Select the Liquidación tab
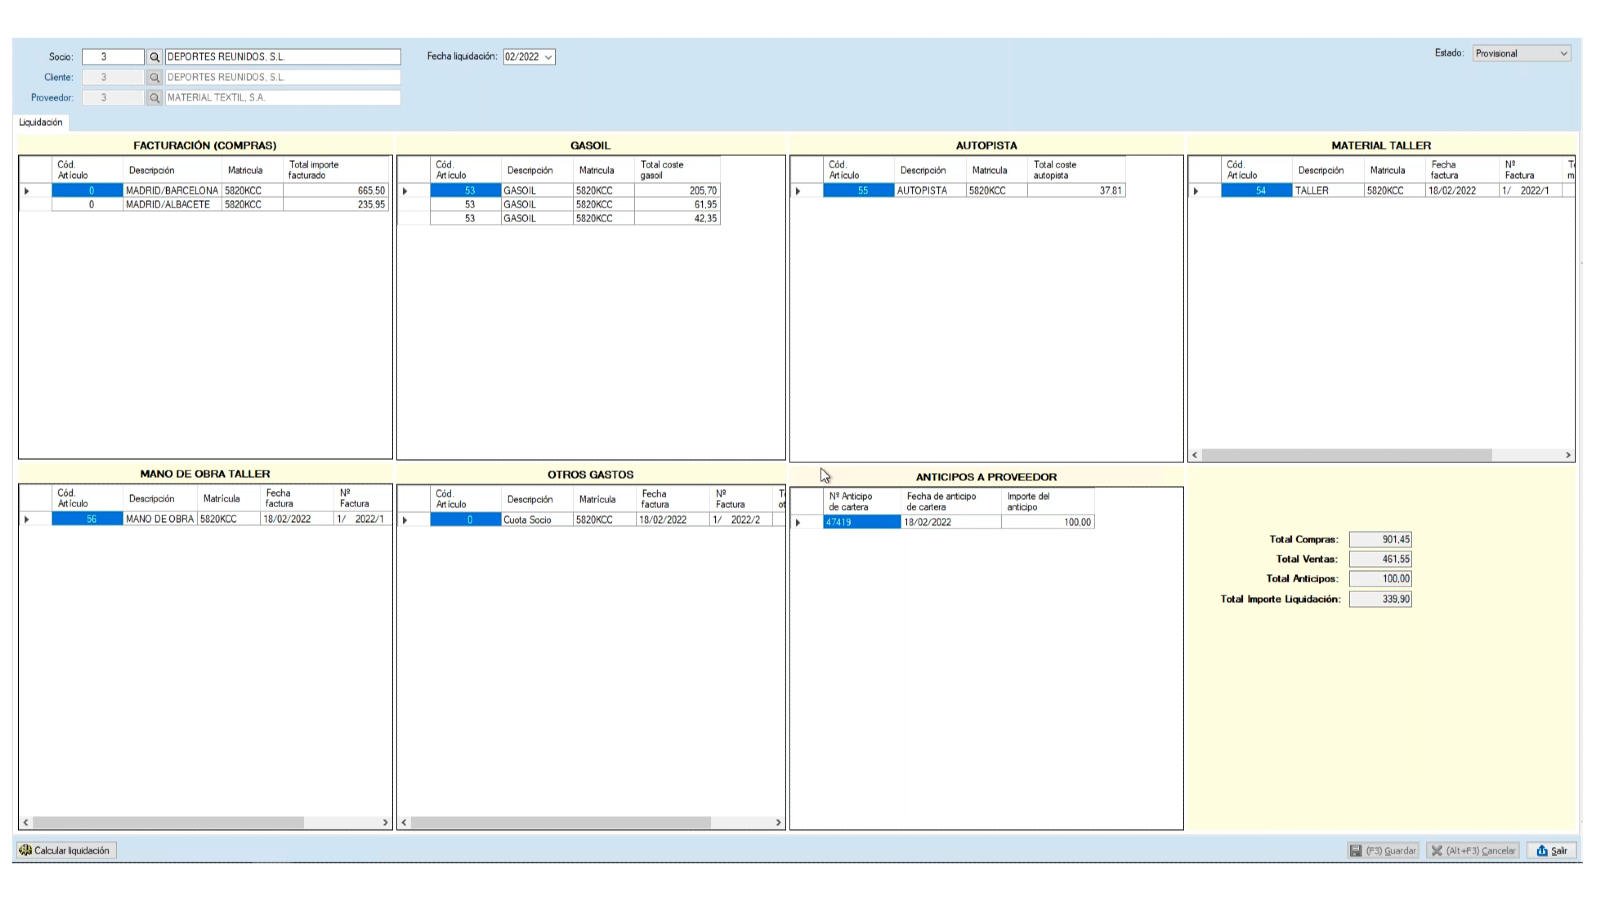The width and height of the screenshot is (1600, 900). click(41, 122)
